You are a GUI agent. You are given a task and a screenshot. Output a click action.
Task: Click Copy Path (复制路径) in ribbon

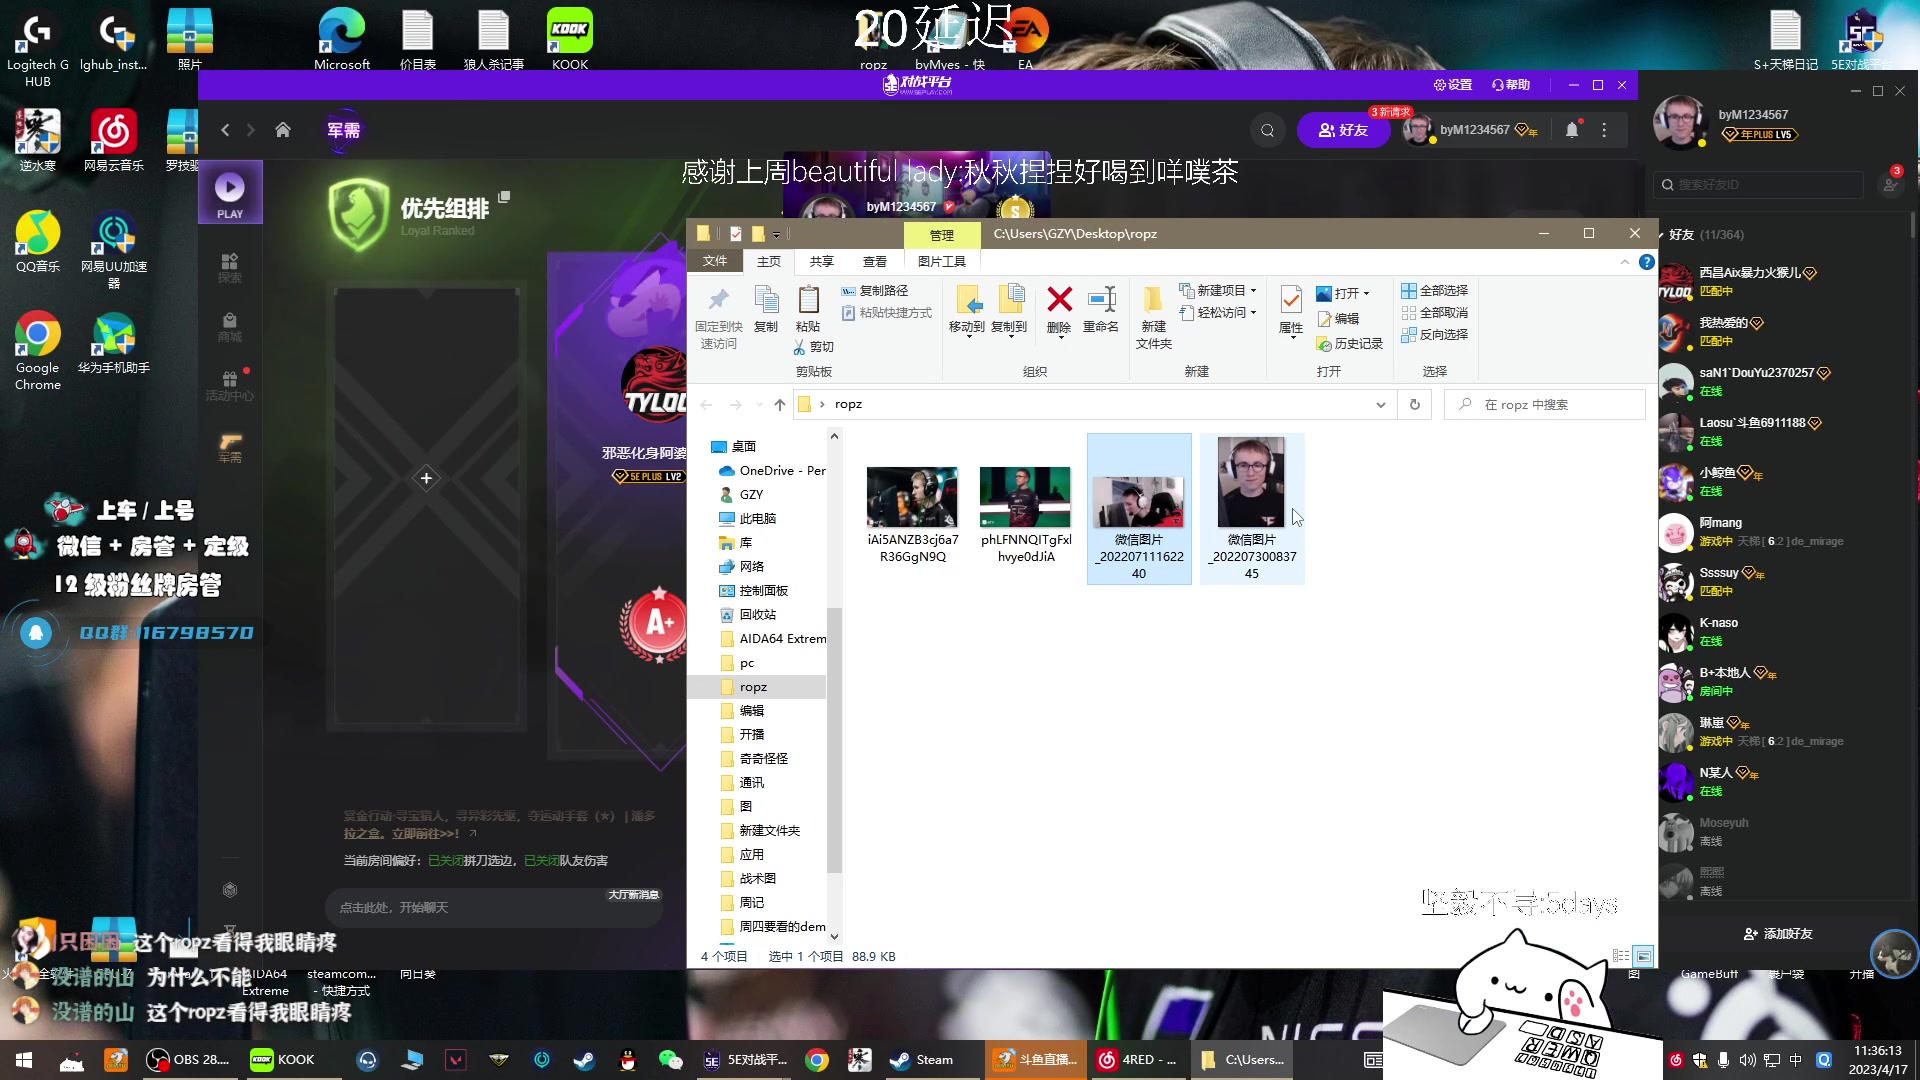[x=875, y=291]
